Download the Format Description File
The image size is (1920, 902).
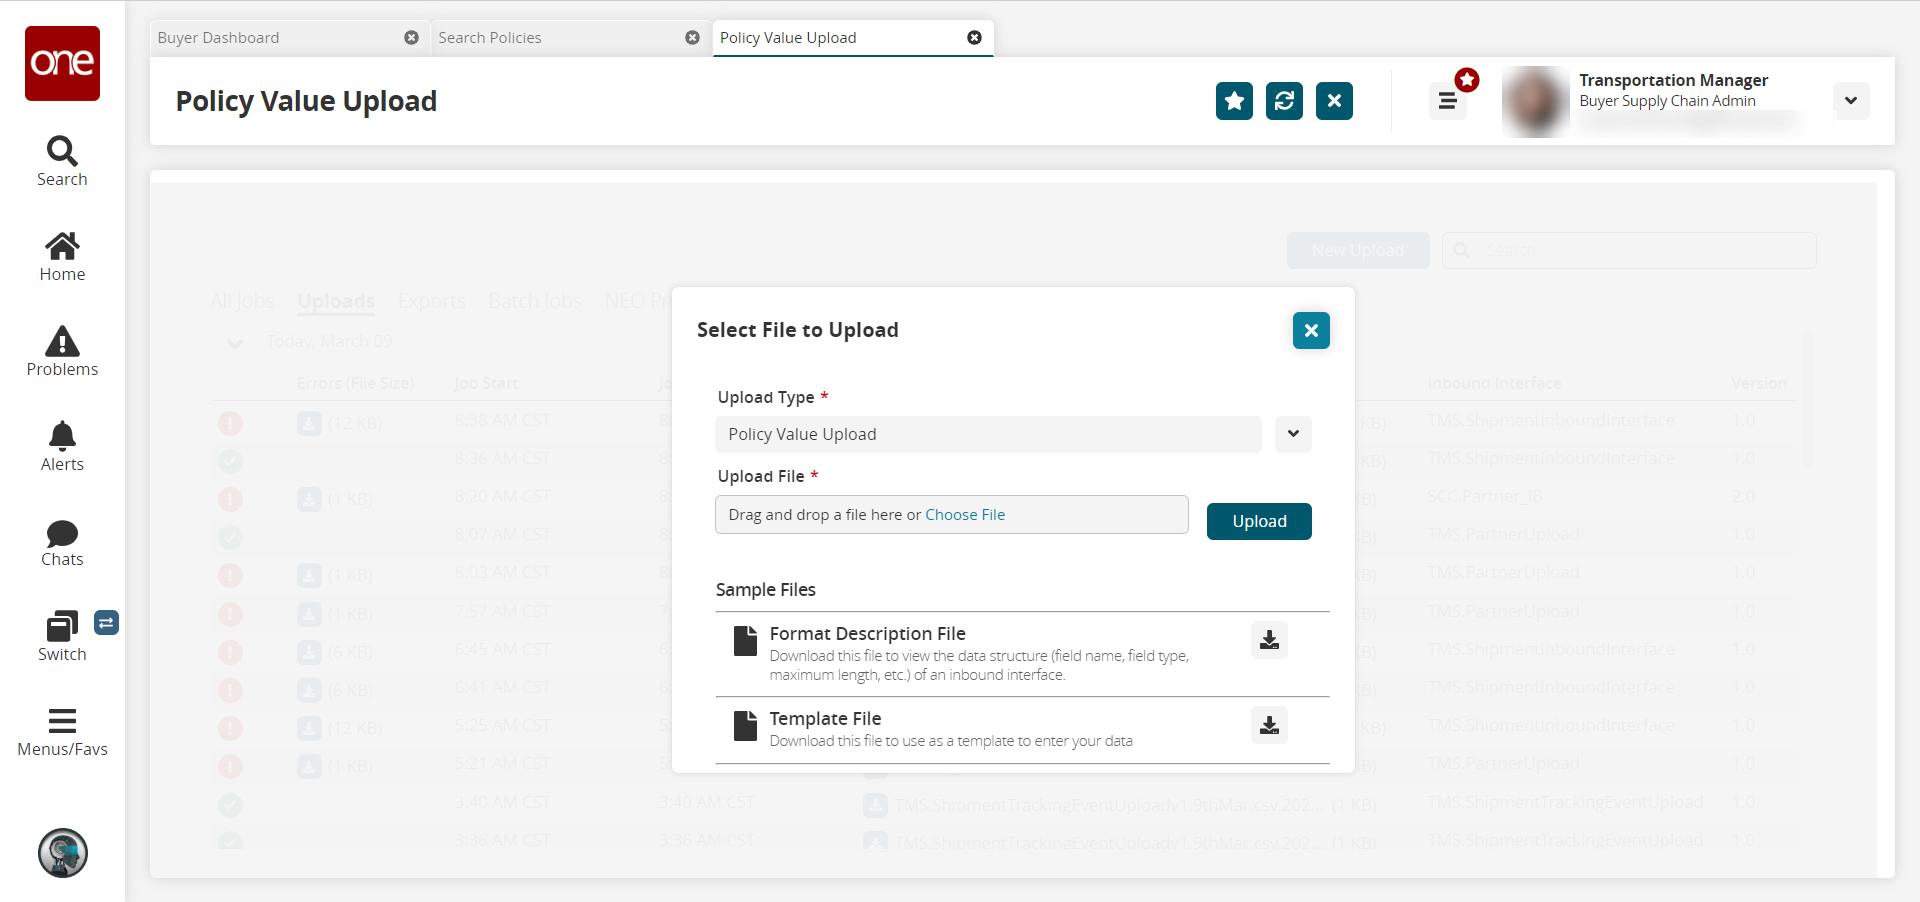(1269, 640)
